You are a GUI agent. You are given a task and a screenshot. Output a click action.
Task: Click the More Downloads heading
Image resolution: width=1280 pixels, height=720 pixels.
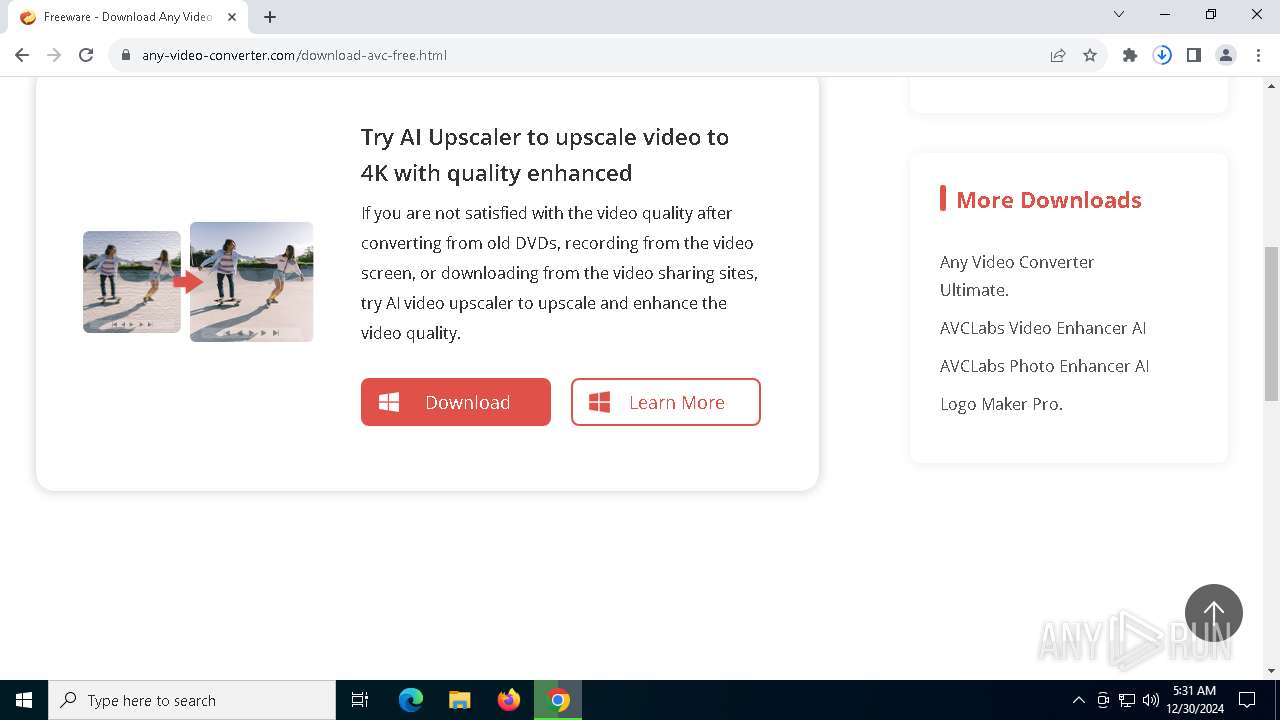(1049, 200)
